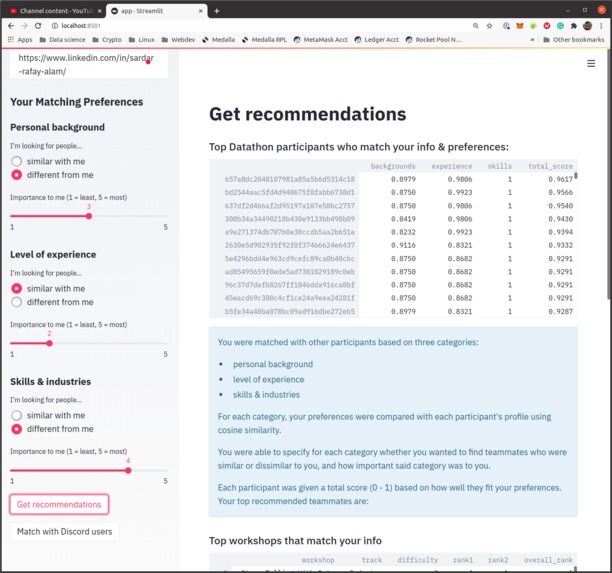The height and width of the screenshot is (573, 612).
Task: Open the Chrome profile avatar
Action: [587, 26]
